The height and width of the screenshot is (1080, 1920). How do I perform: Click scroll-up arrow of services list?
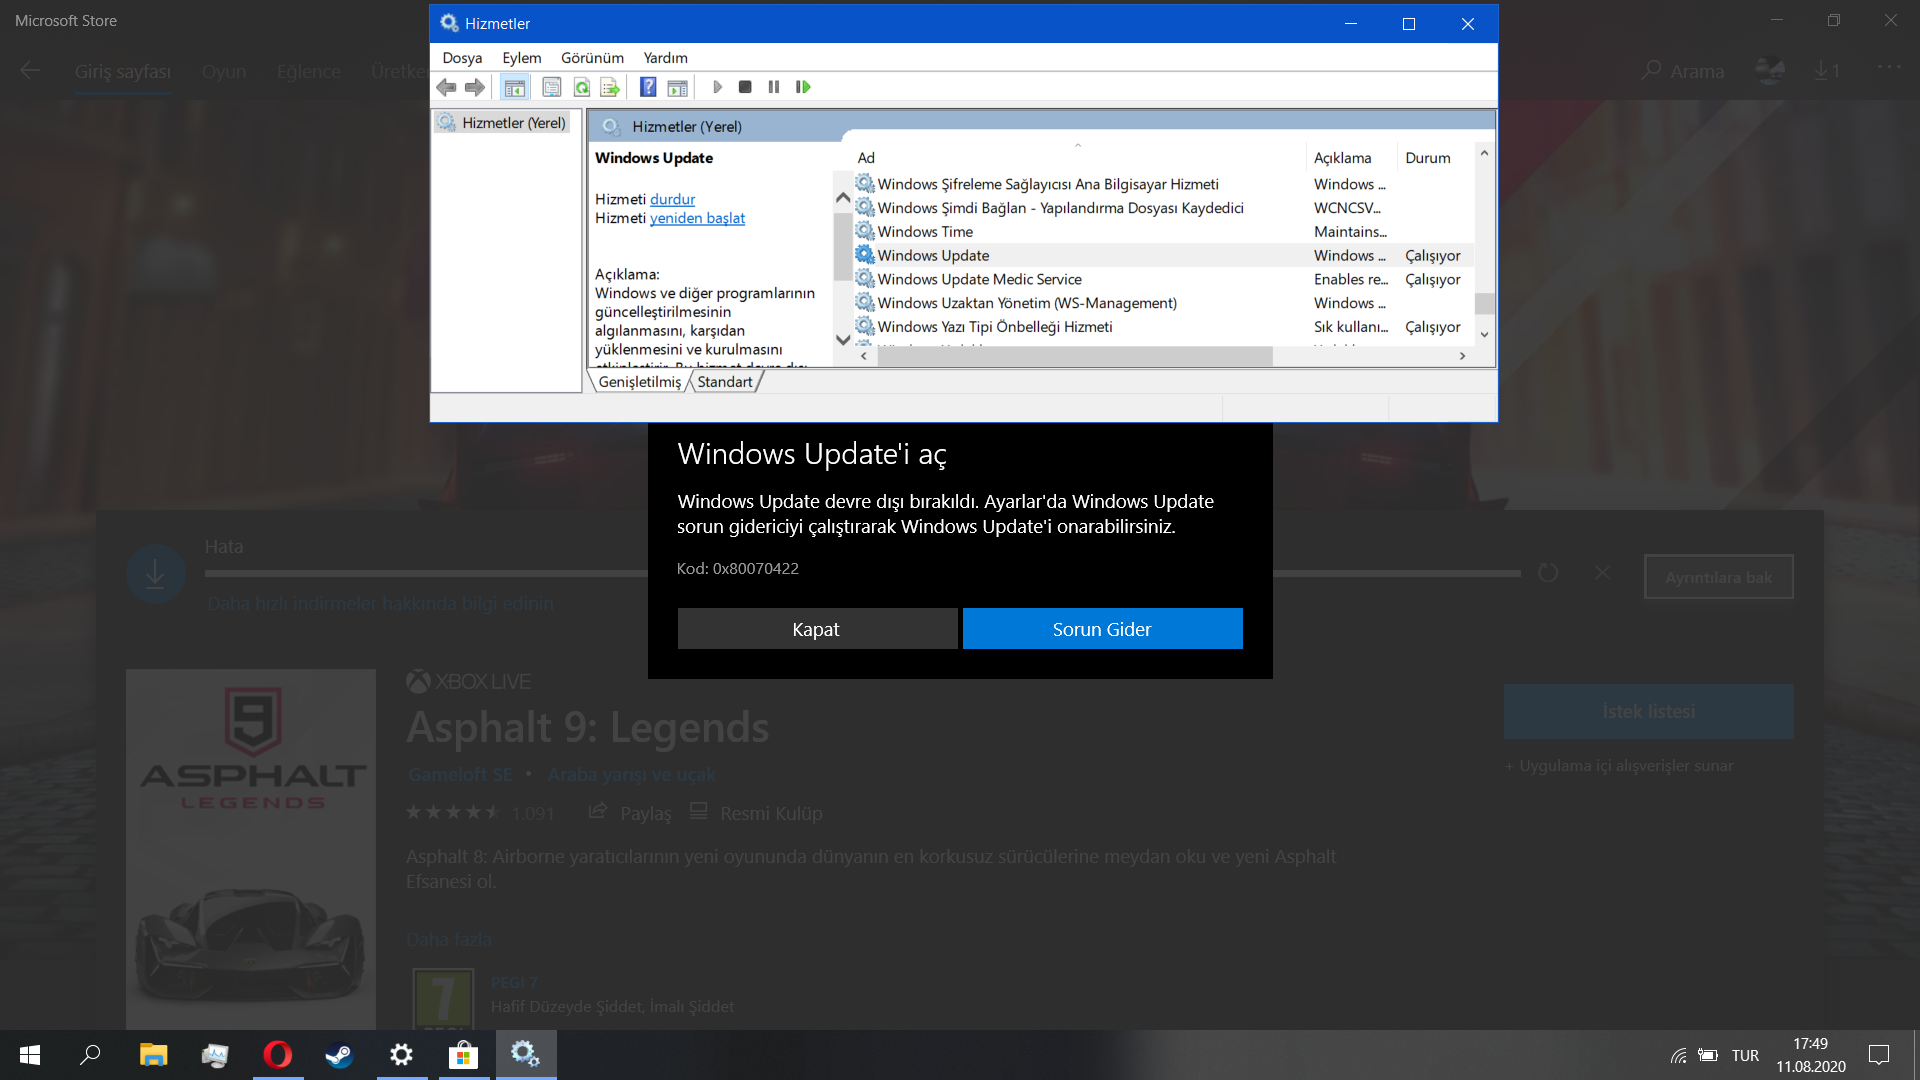(x=1484, y=153)
